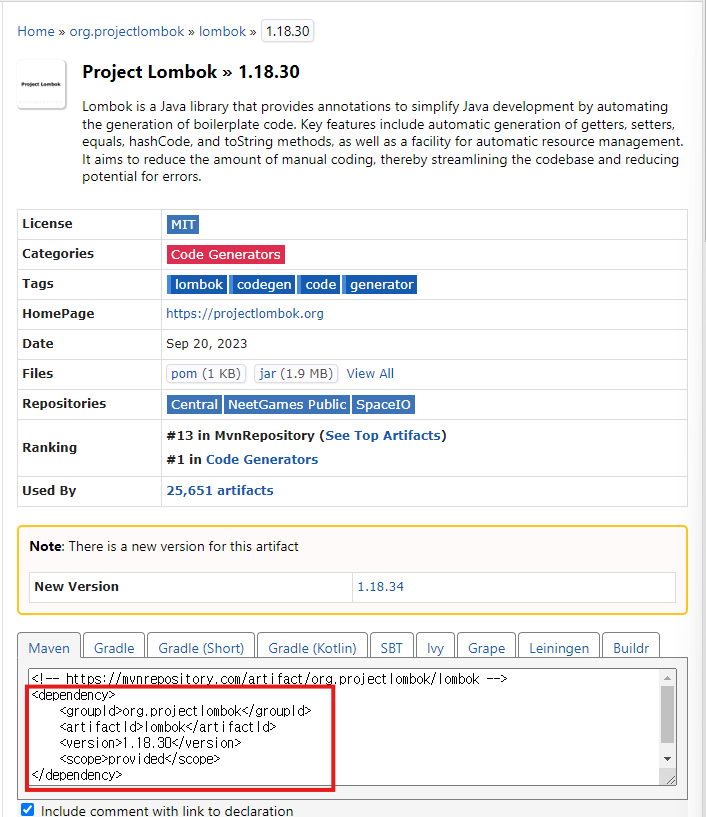
Task: Switch to the Ivy tab
Action: click(435, 648)
